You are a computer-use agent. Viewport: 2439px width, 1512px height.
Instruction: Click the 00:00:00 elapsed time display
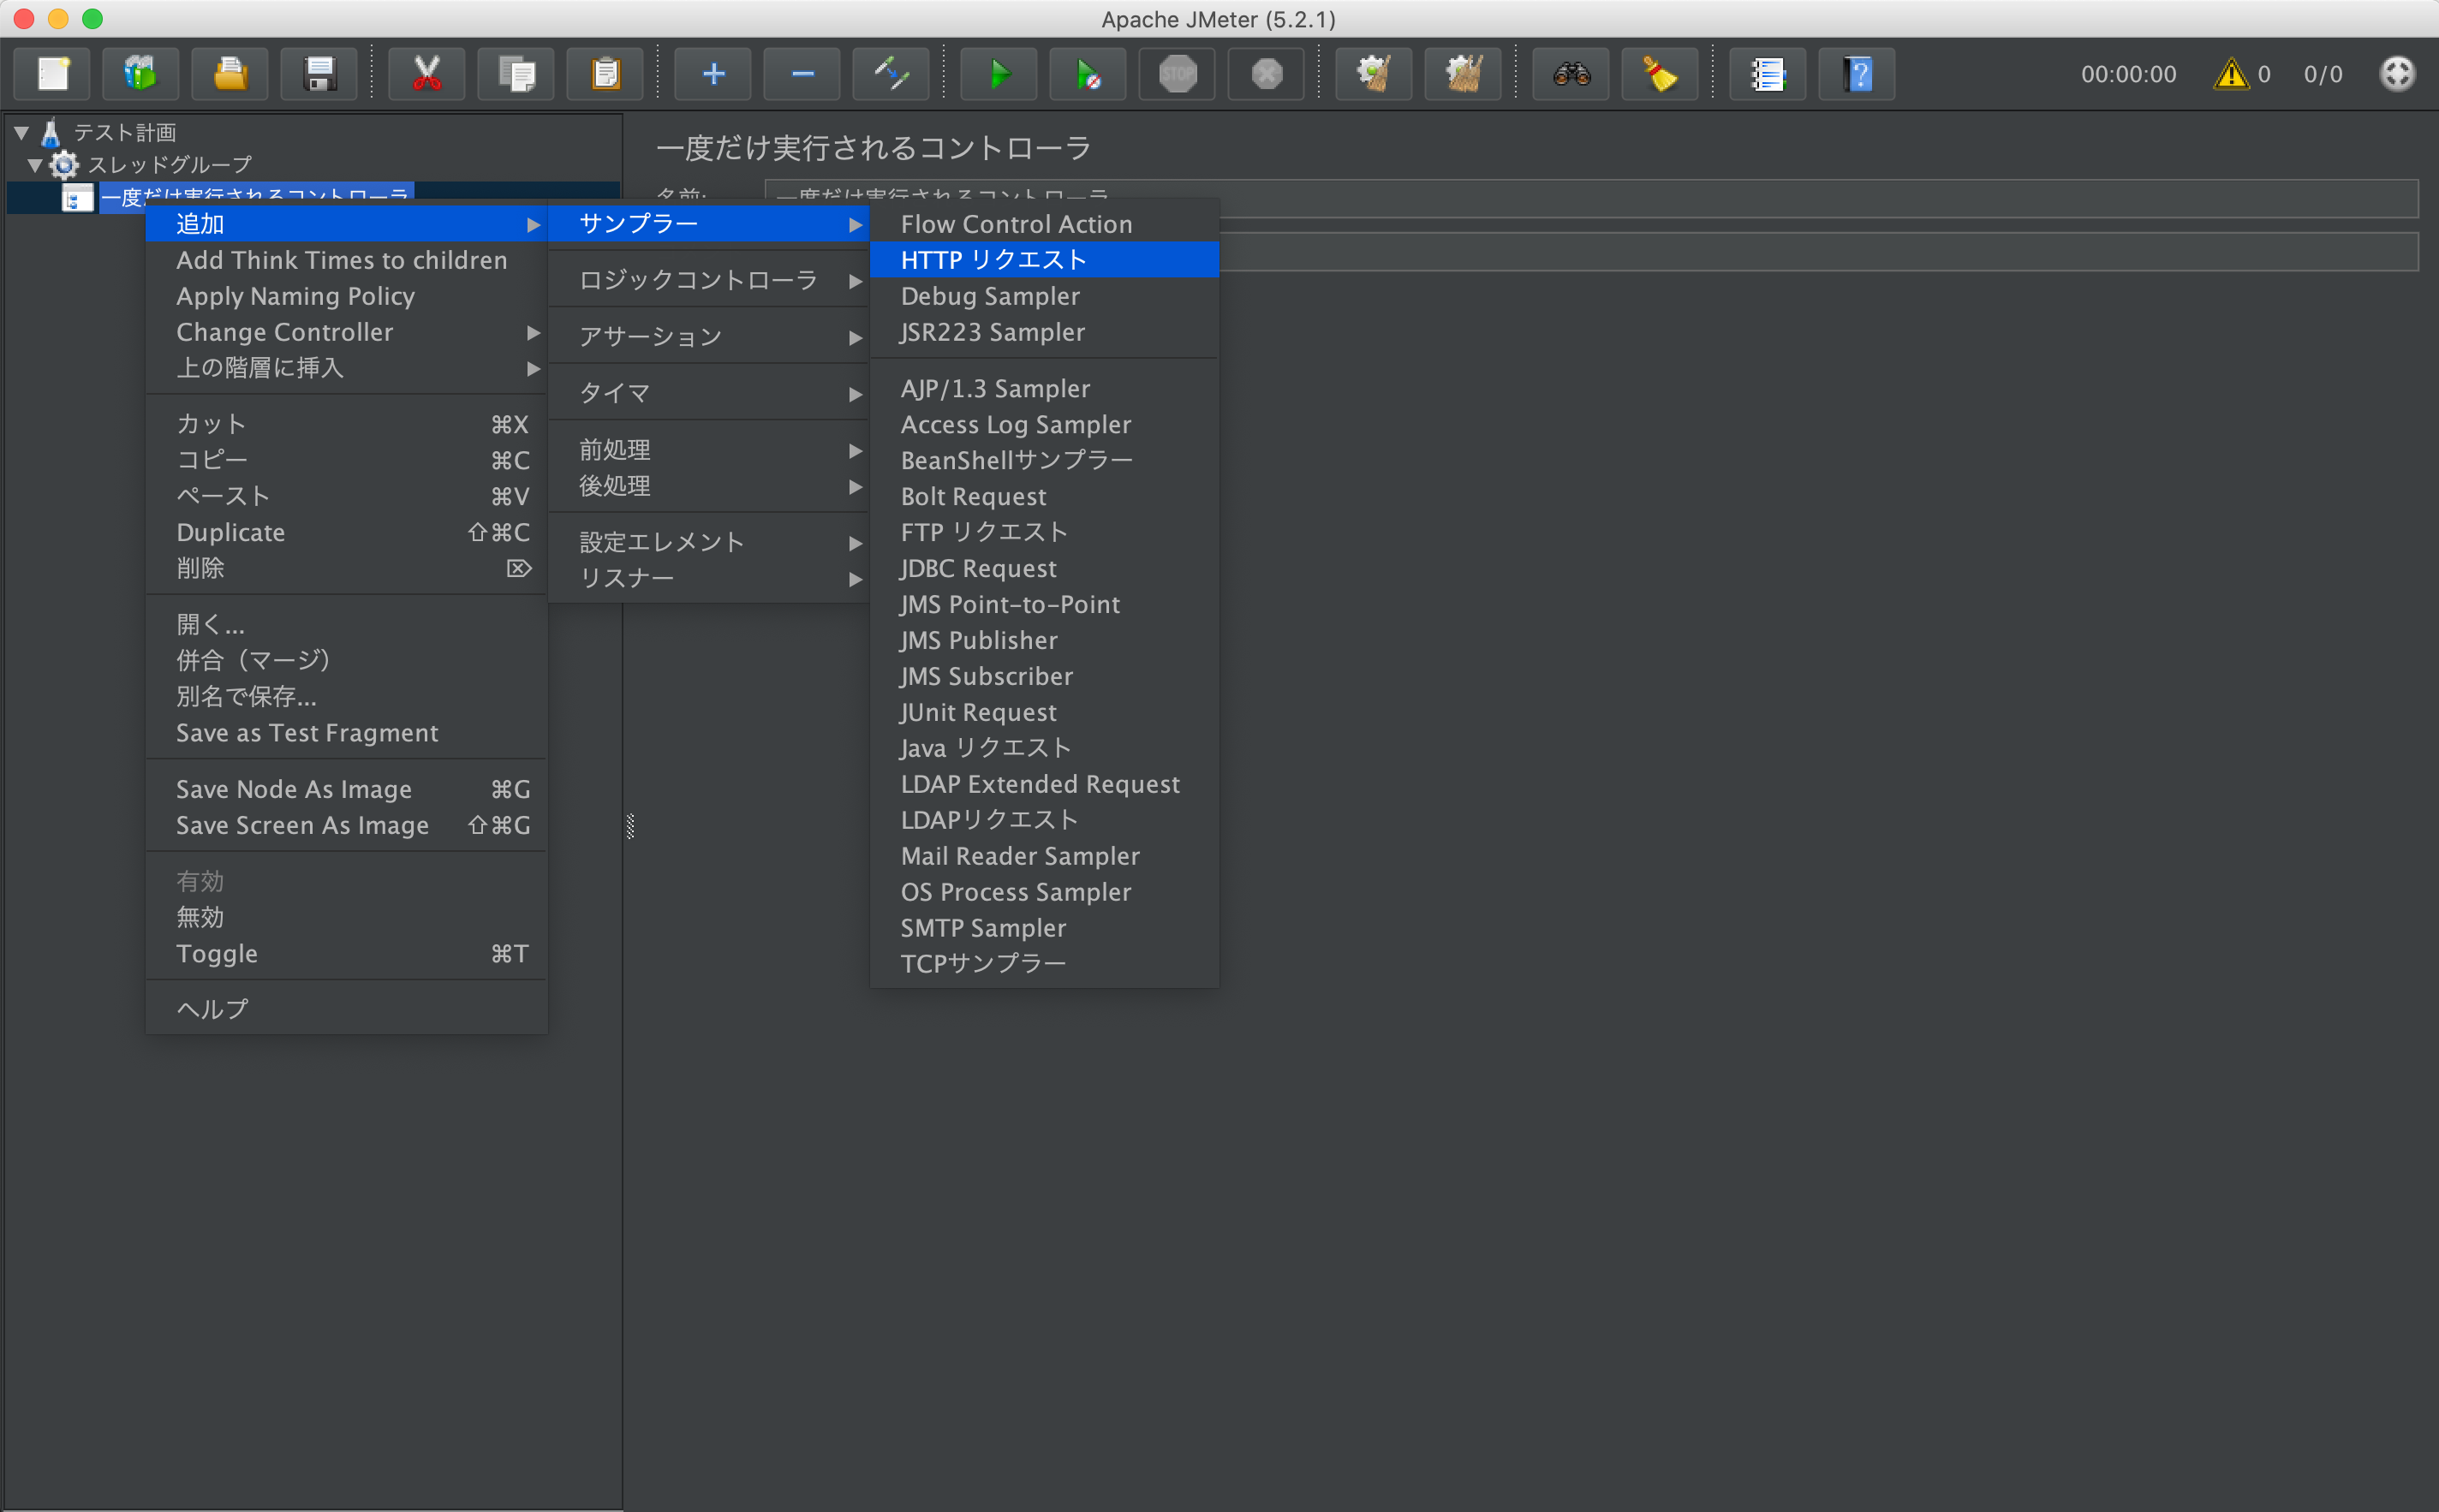click(2128, 74)
